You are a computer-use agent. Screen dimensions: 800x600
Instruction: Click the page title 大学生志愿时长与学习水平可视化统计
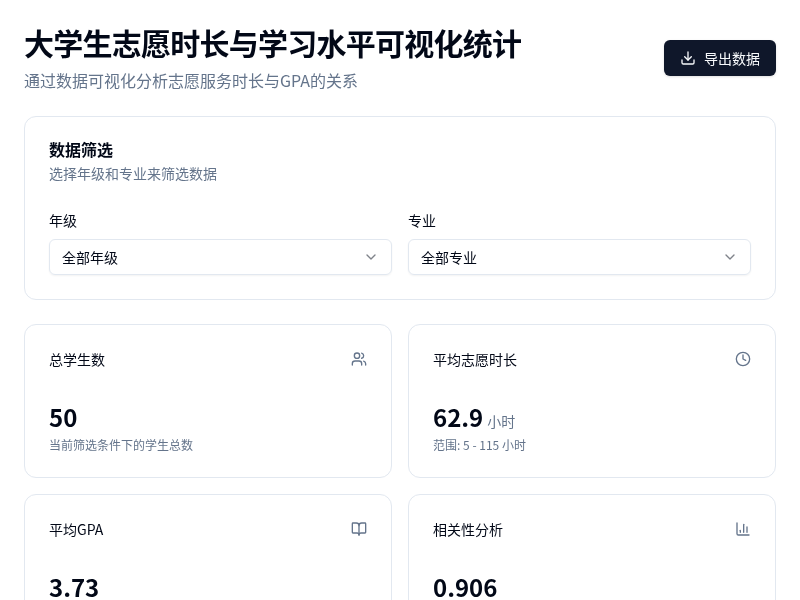point(272,45)
